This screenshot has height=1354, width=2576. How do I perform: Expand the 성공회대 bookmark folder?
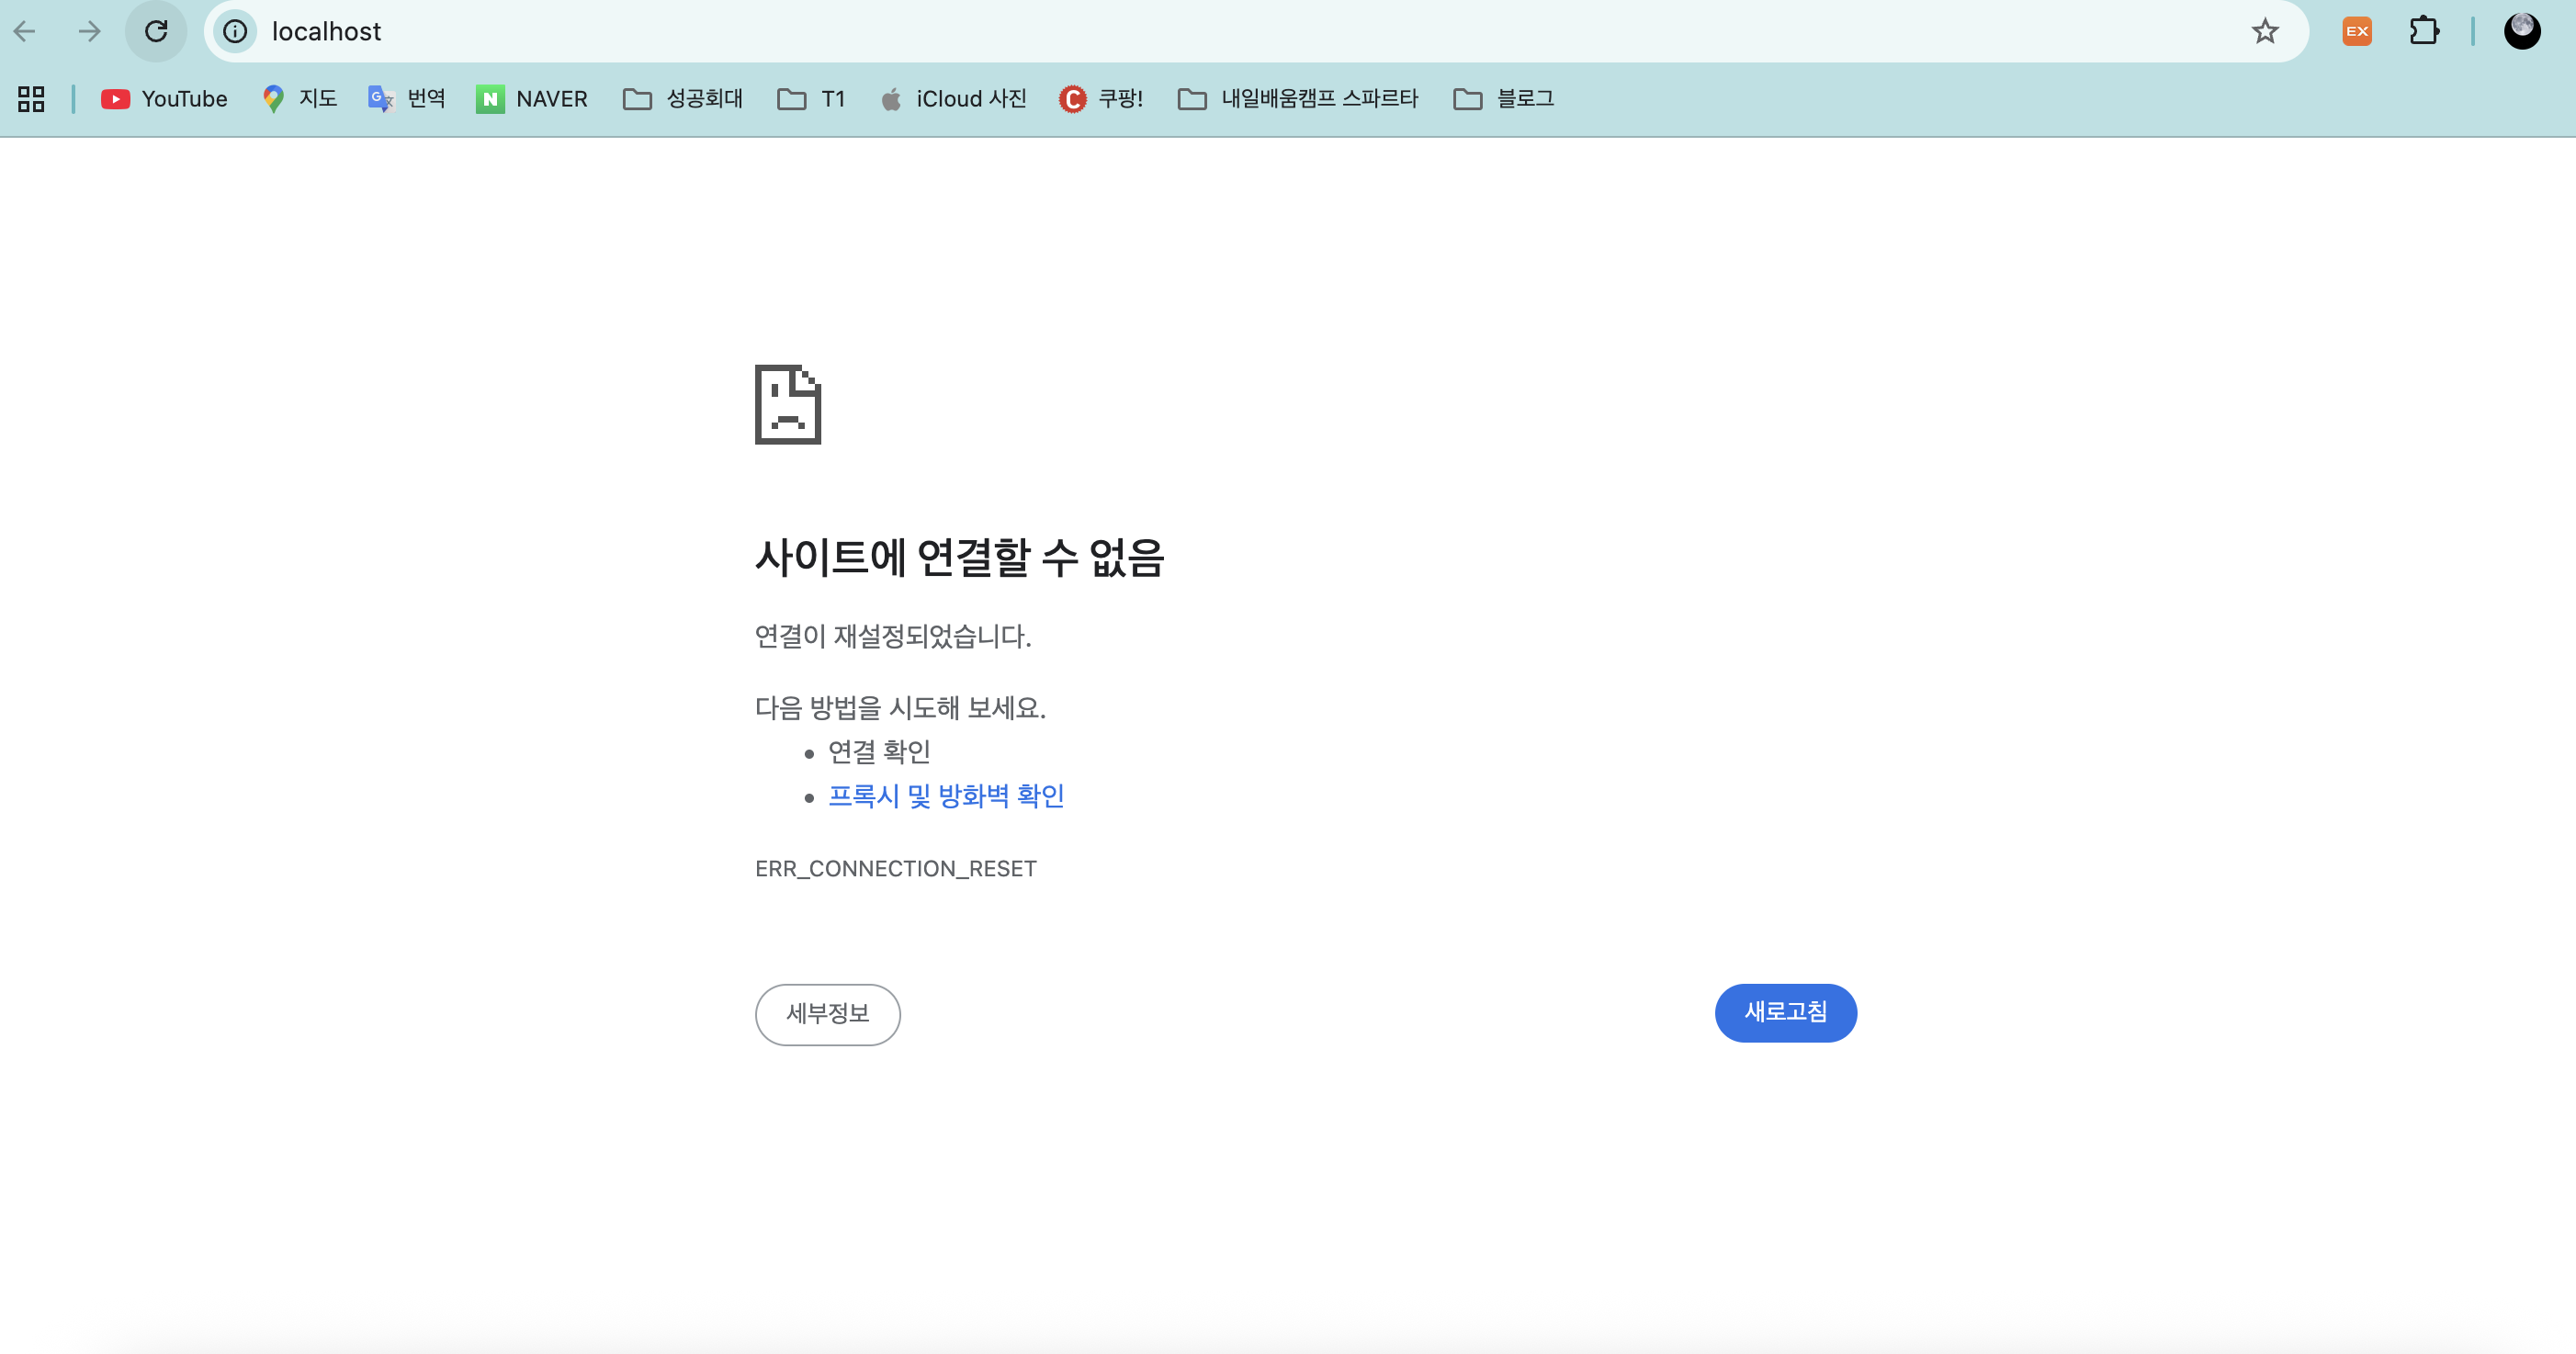683,98
